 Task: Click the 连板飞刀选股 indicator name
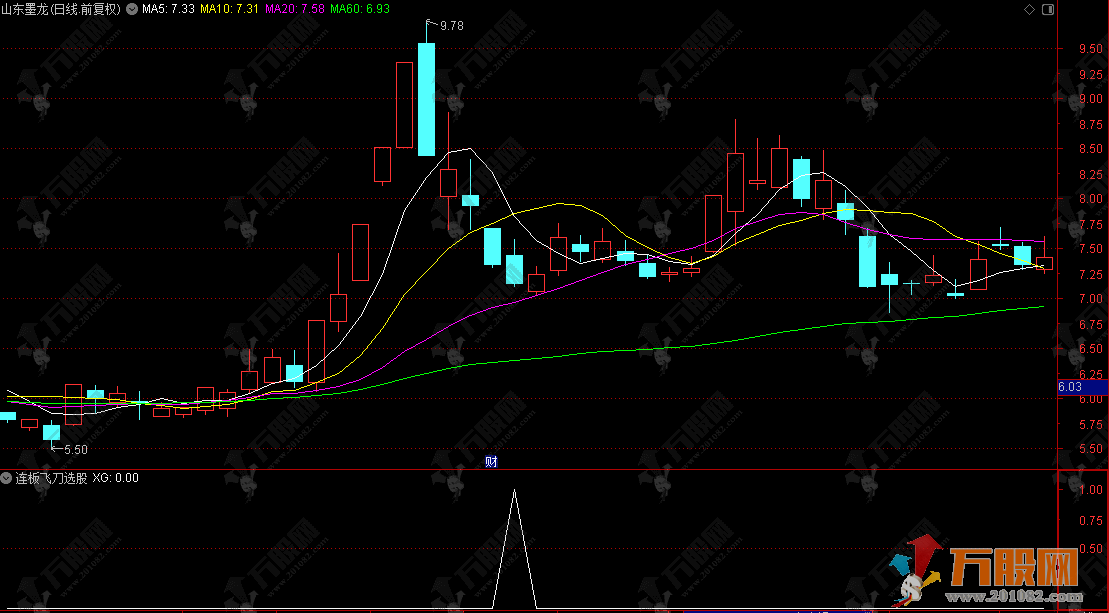coord(48,478)
